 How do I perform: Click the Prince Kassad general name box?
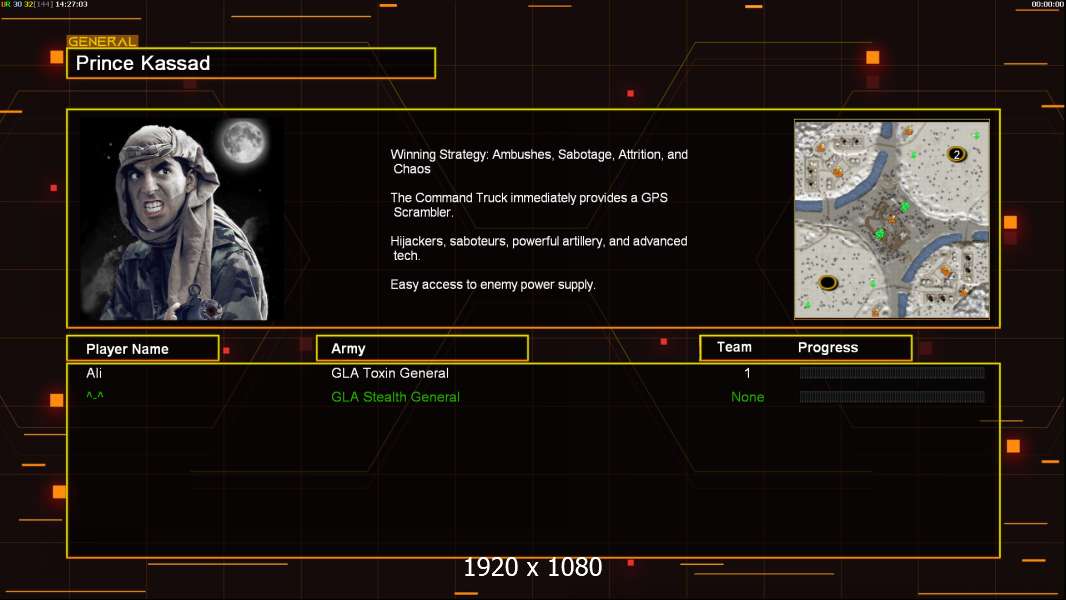pos(251,63)
